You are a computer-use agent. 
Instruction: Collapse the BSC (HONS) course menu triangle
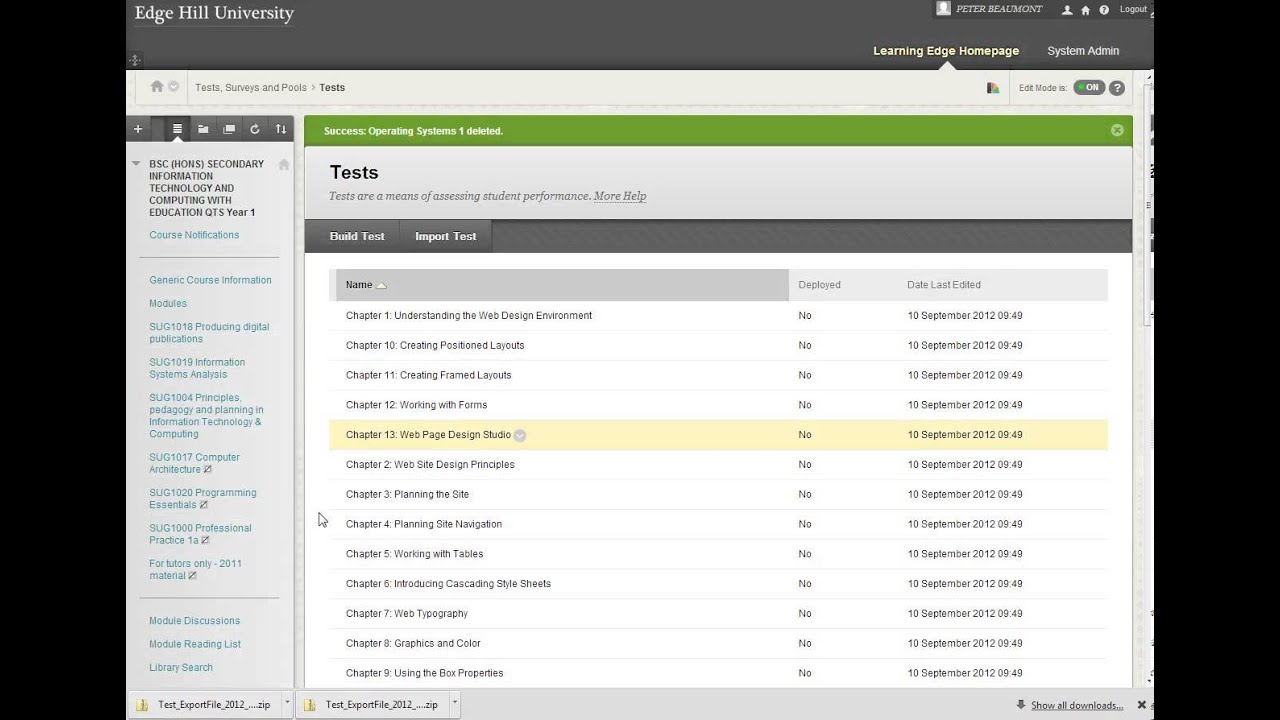click(136, 163)
